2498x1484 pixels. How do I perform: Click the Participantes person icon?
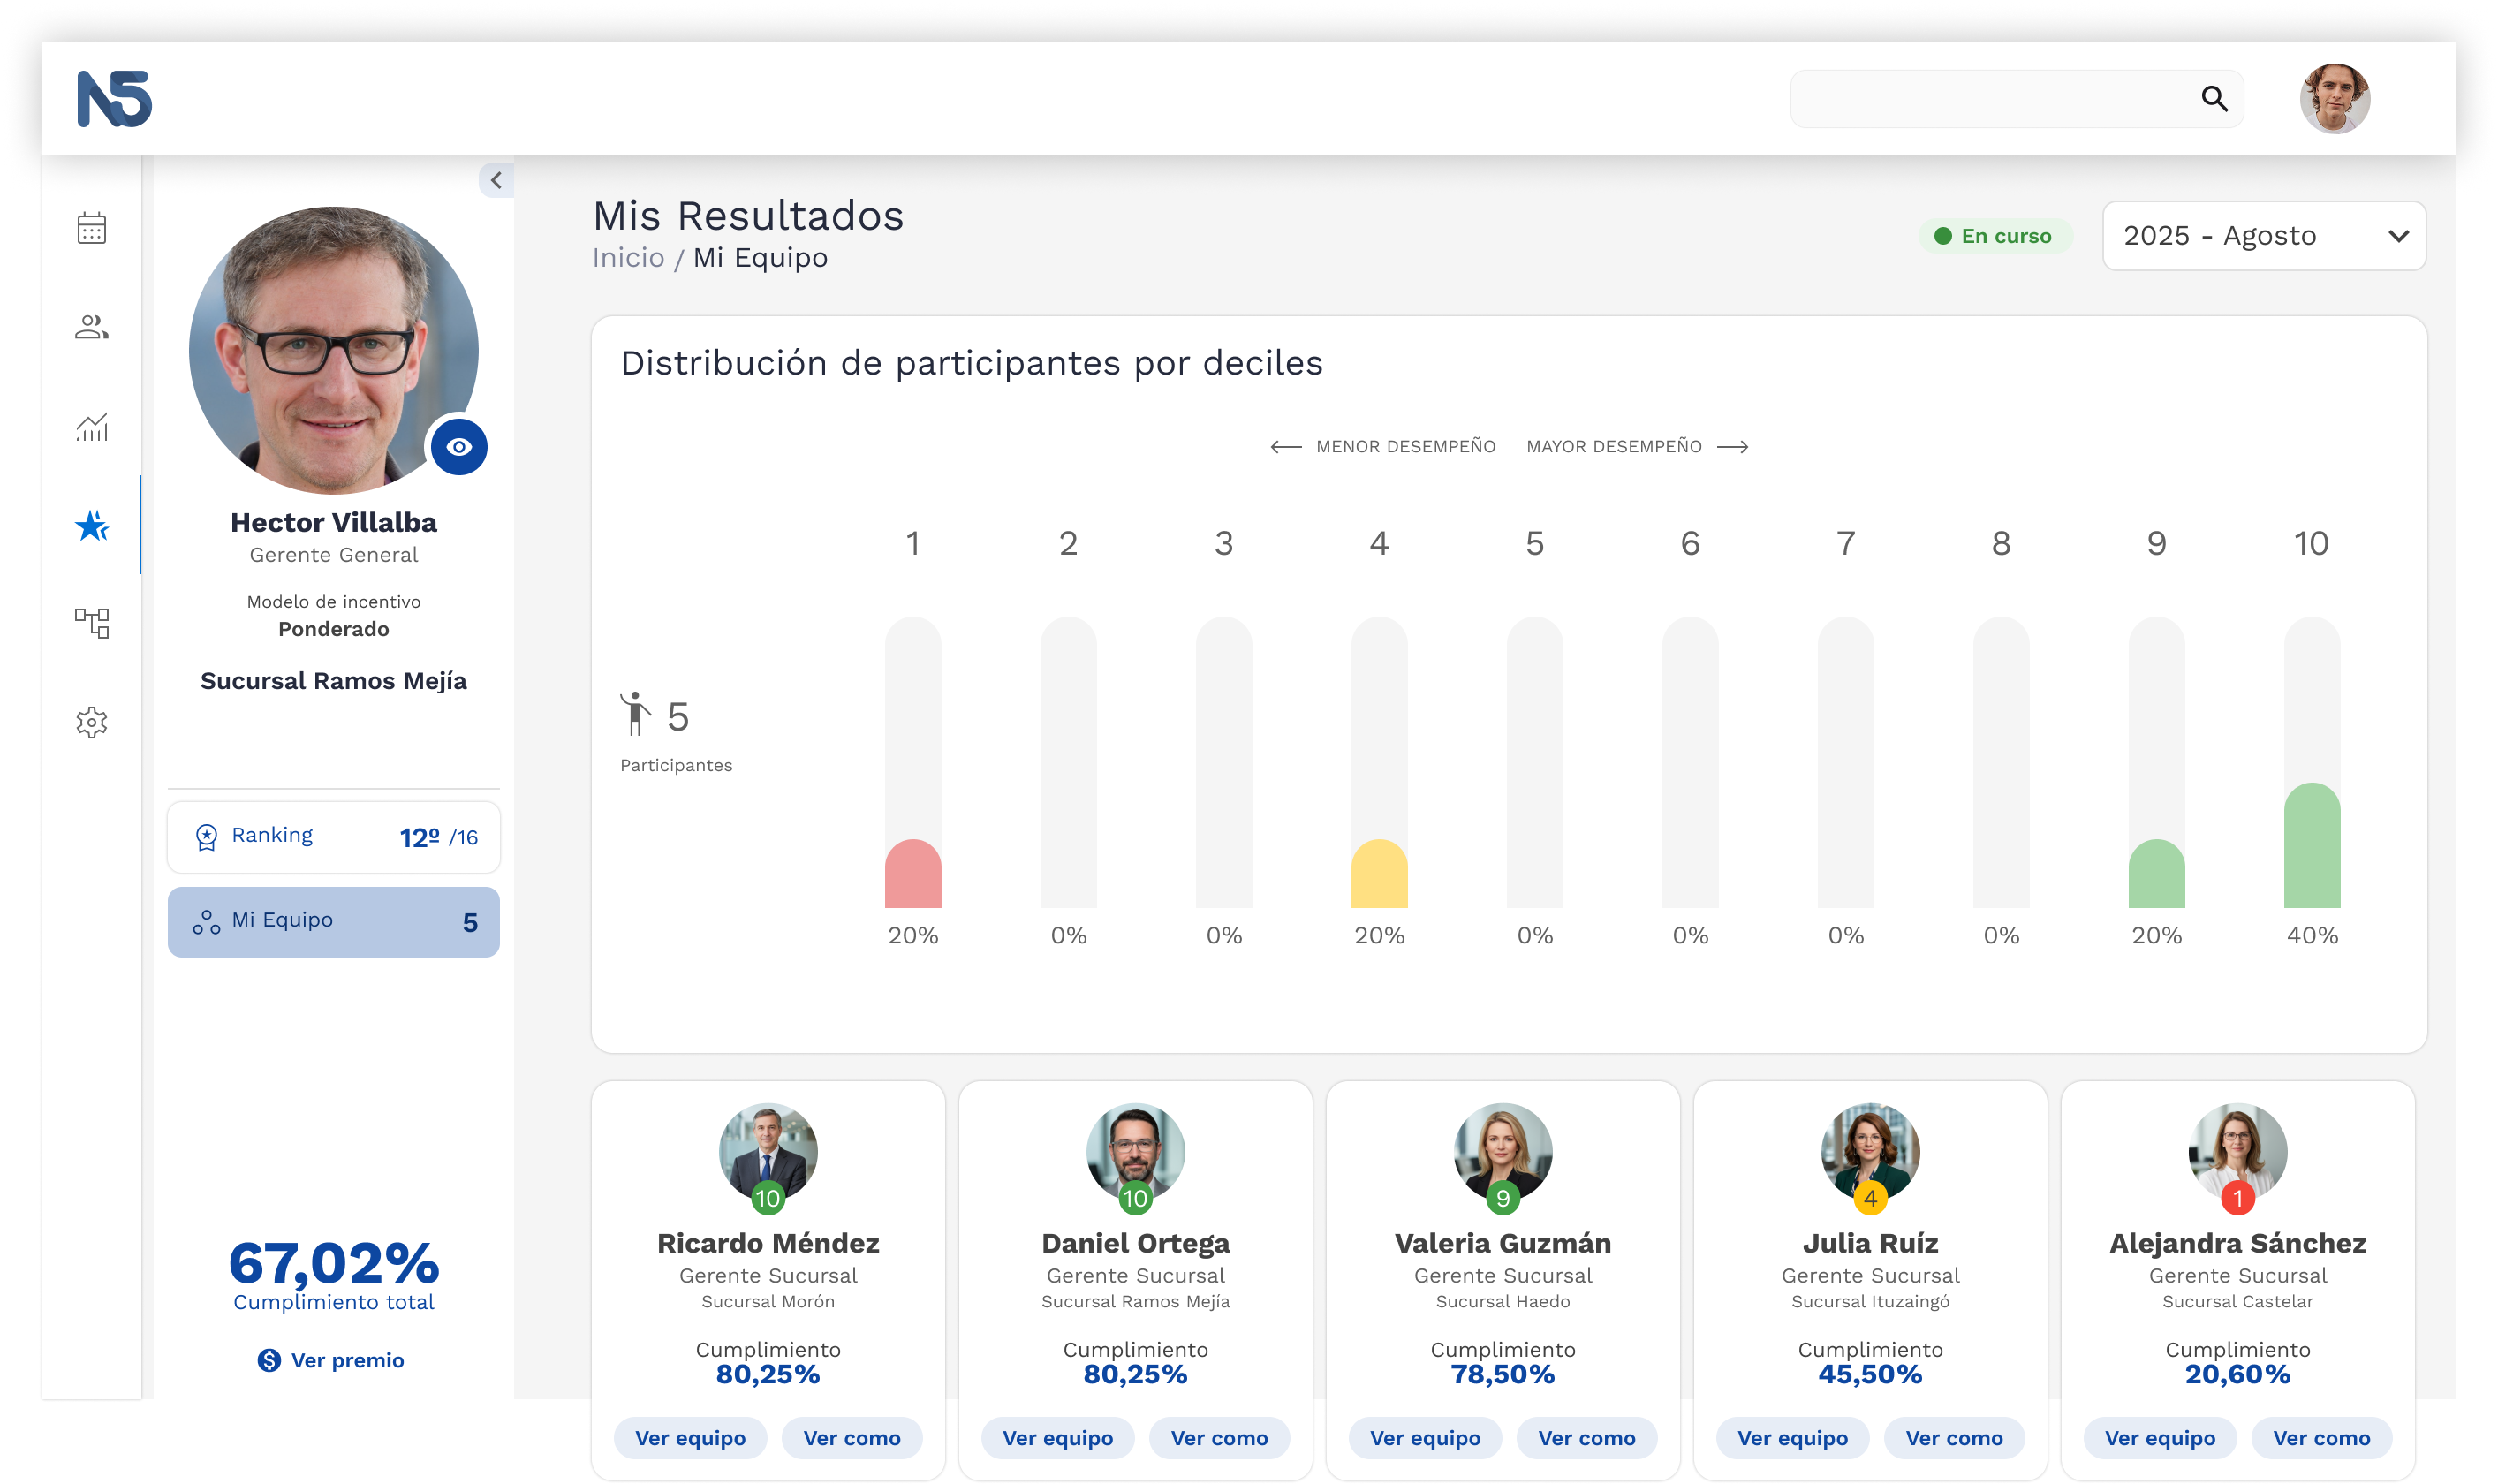pyautogui.click(x=635, y=714)
